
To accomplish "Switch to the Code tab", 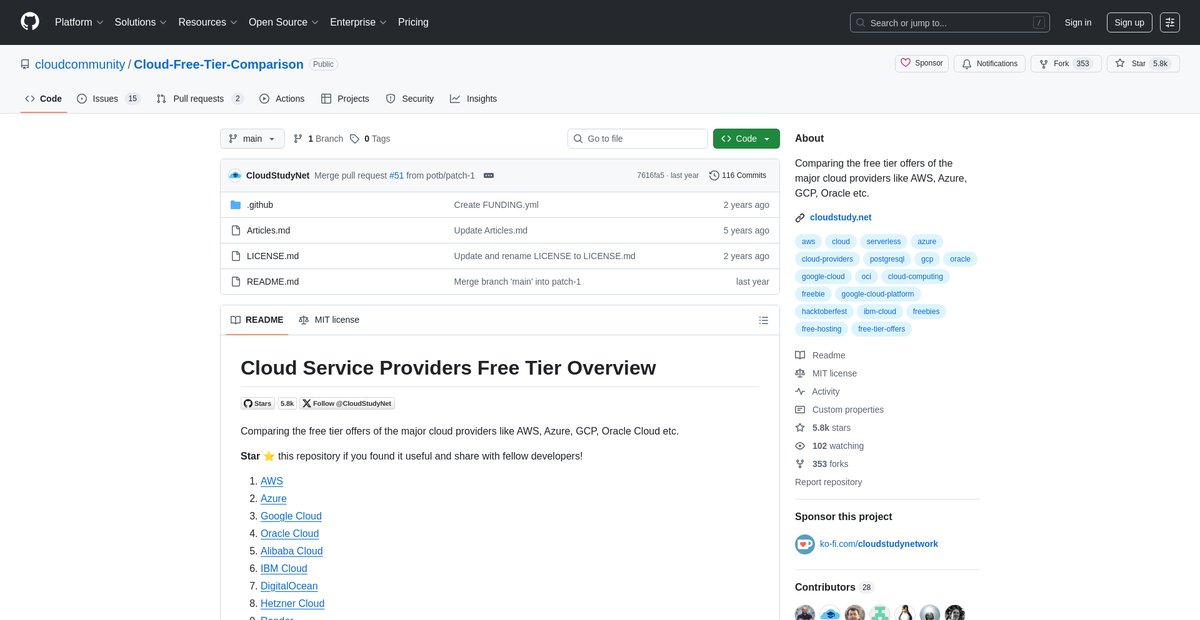I will click(43, 99).
